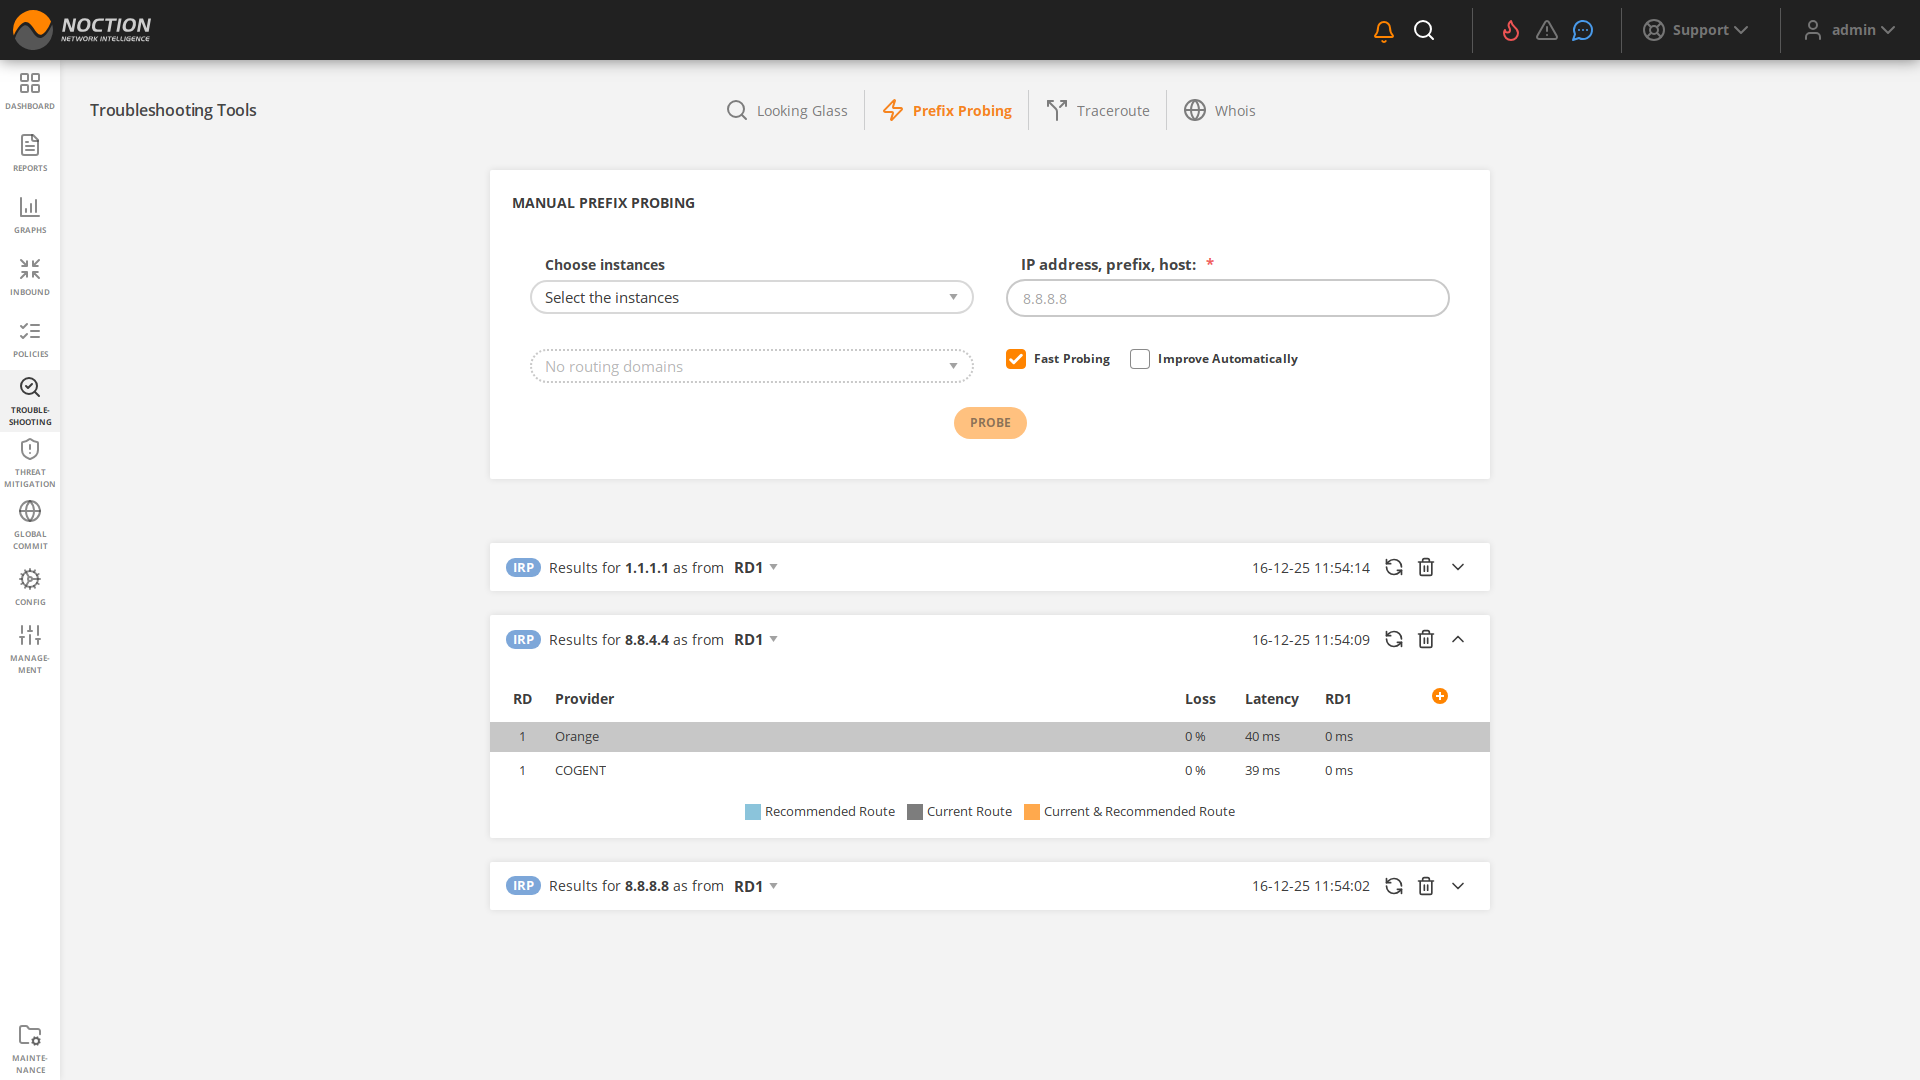The image size is (1920, 1080).
Task: Open the chat bubble icon
Action: tap(1582, 31)
